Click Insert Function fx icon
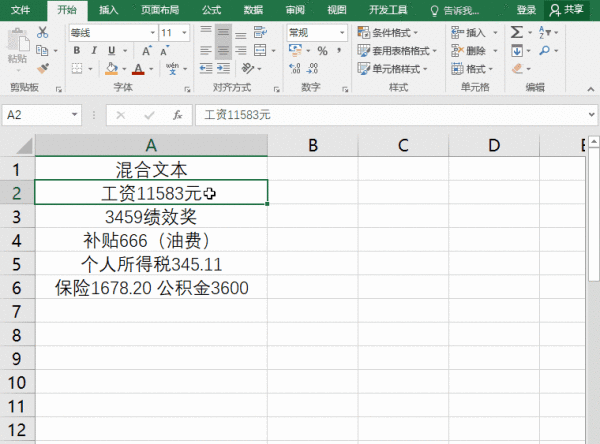This screenshot has width=600, height=444. coord(177,115)
